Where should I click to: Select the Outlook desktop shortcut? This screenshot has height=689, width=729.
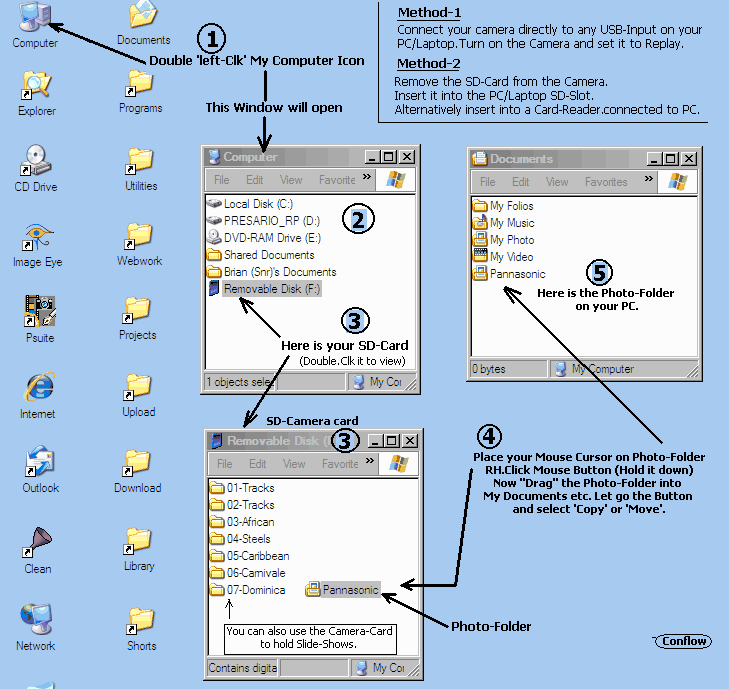[x=40, y=466]
